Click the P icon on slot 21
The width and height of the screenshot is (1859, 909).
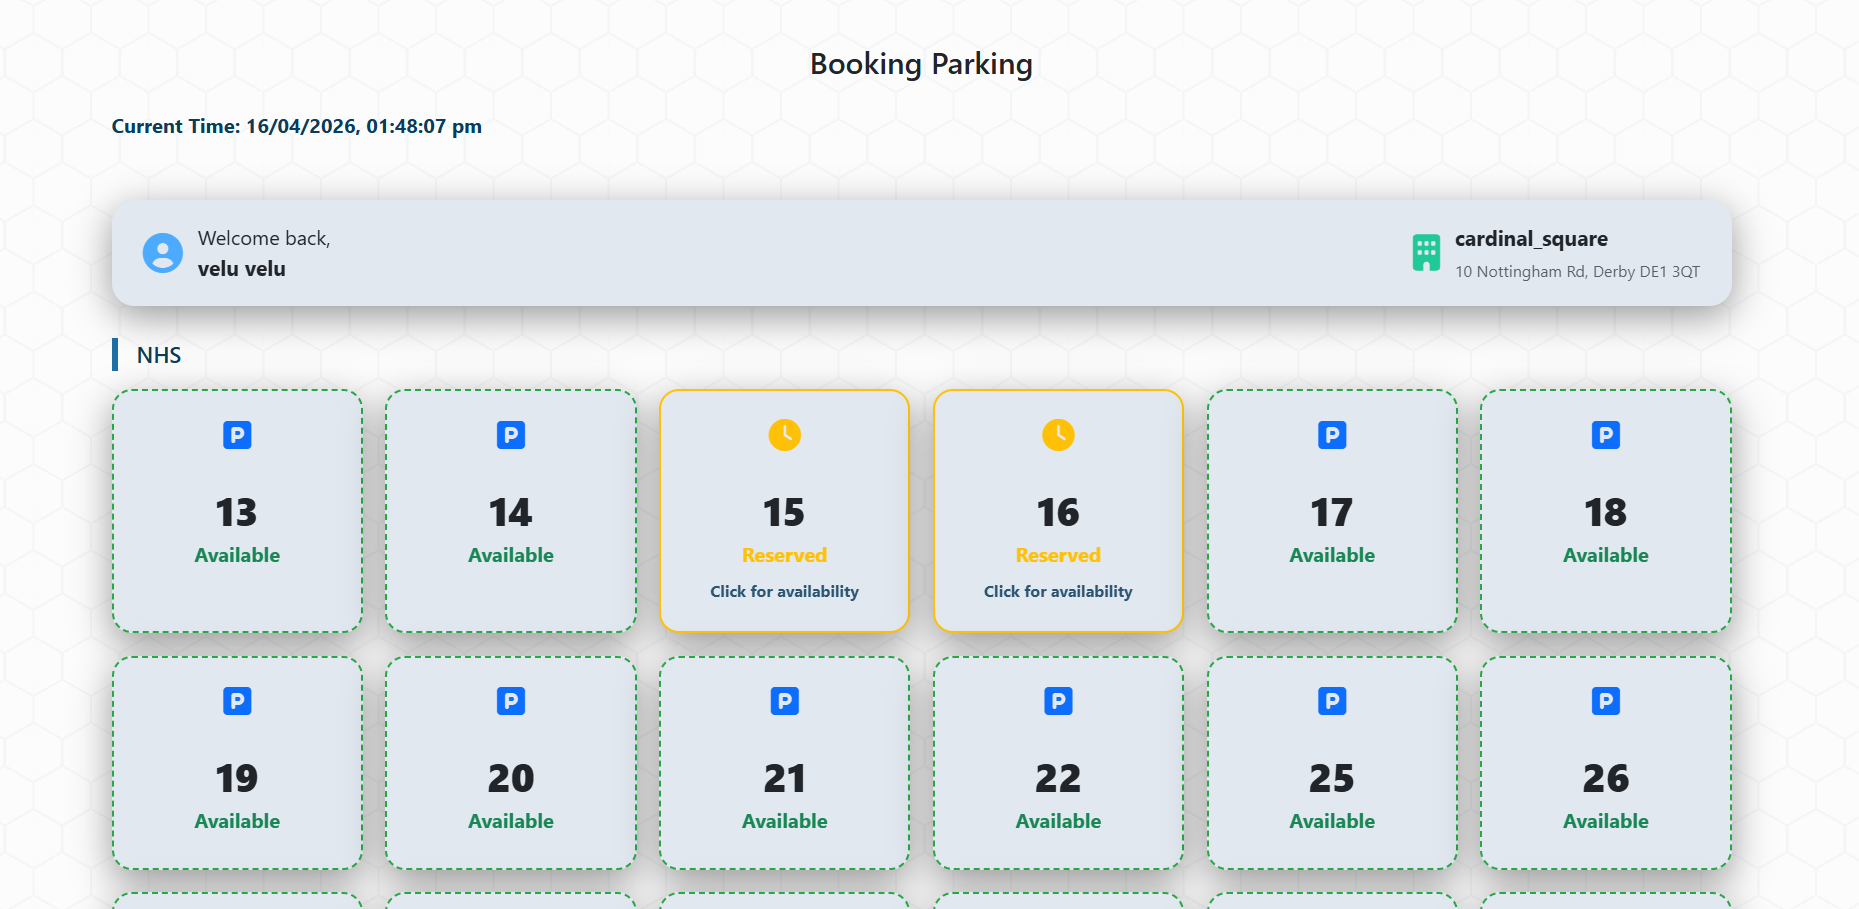784,700
